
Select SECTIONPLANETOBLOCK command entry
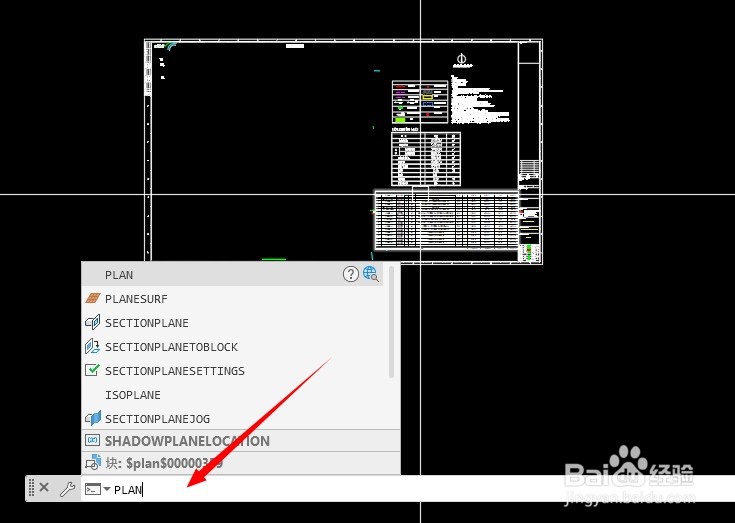pos(232,347)
